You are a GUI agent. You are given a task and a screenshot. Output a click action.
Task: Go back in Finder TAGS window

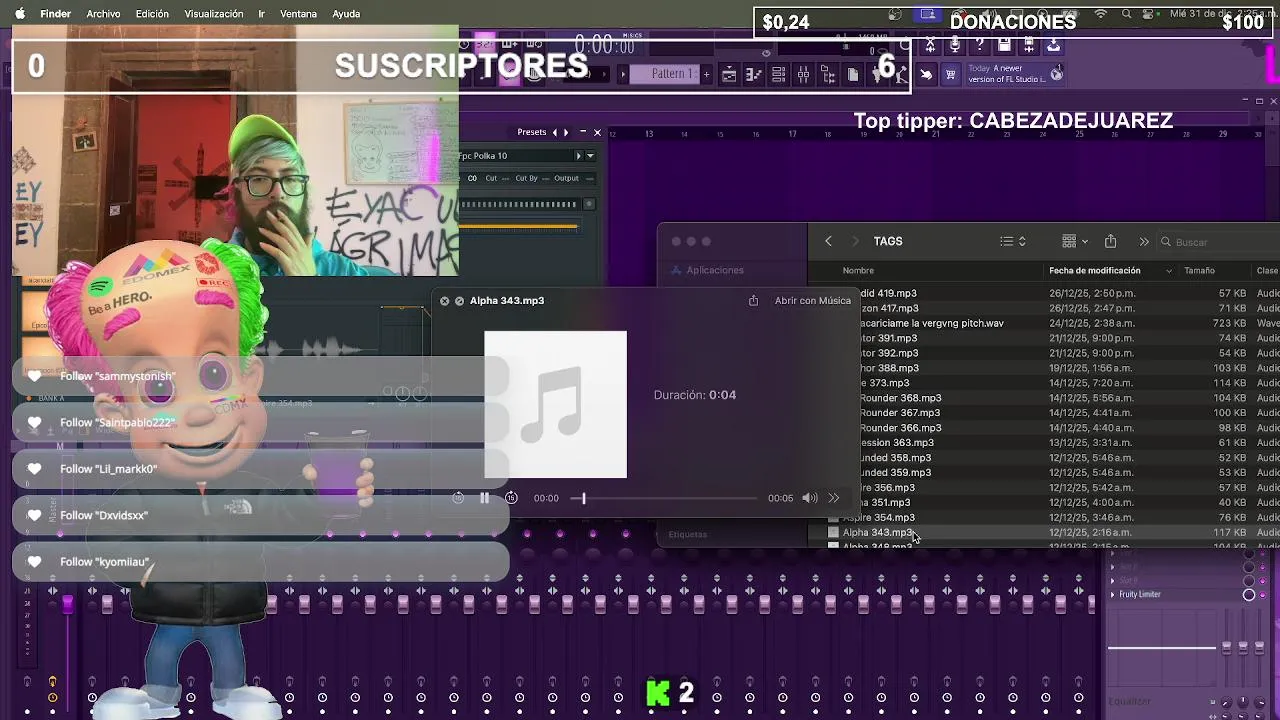(828, 241)
